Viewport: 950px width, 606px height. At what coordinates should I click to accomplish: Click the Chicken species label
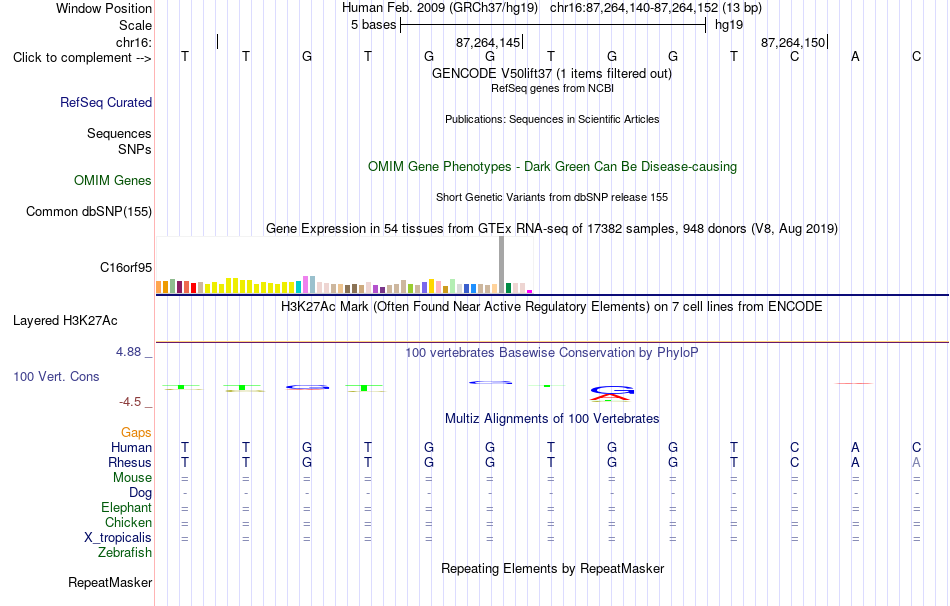[128, 522]
